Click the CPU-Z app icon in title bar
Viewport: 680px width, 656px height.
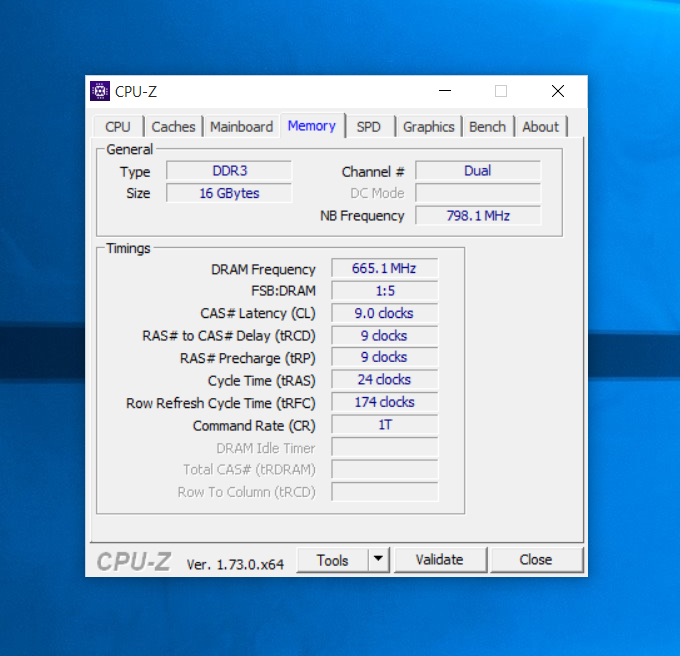[100, 91]
